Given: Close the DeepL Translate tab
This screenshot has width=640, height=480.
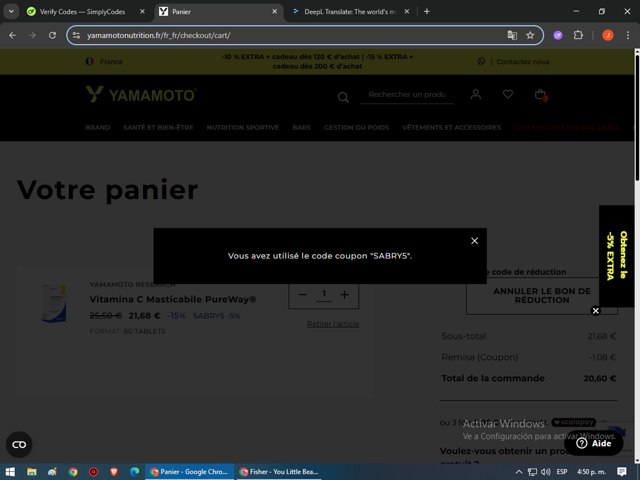Looking at the screenshot, I should pyautogui.click(x=407, y=12).
